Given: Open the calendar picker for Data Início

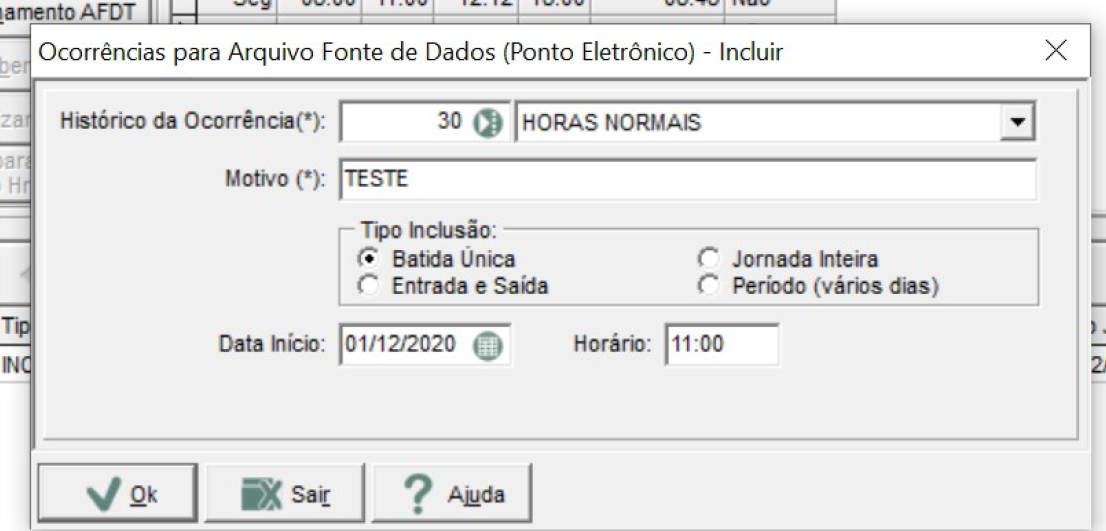Looking at the screenshot, I should tap(487, 346).
